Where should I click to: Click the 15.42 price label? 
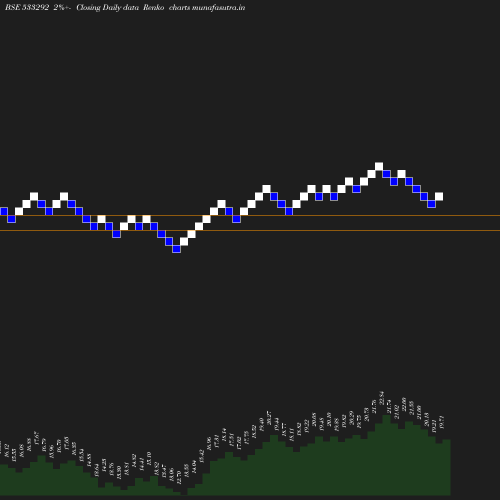201,456
